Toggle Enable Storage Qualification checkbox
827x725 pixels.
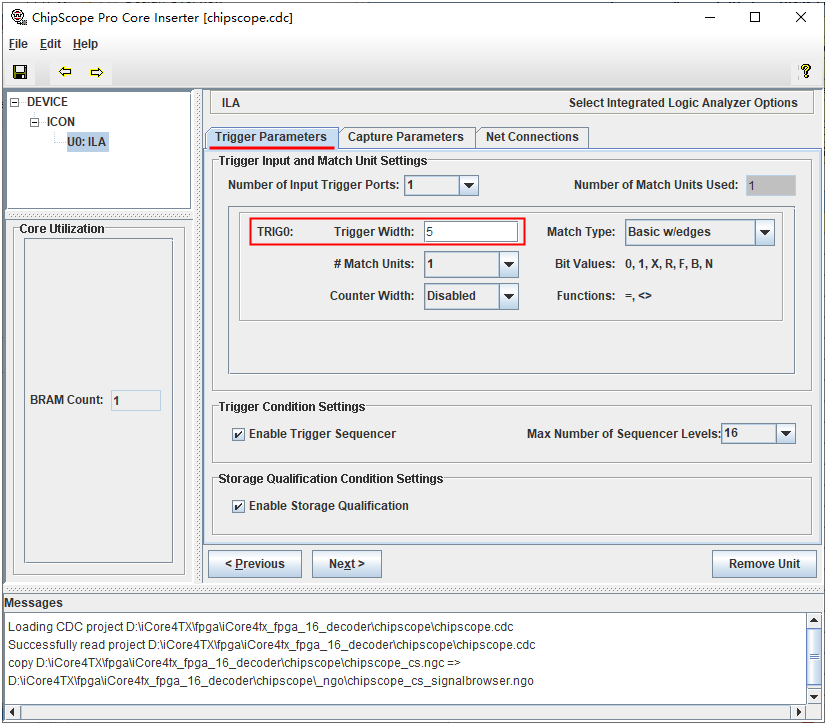pyautogui.click(x=238, y=506)
